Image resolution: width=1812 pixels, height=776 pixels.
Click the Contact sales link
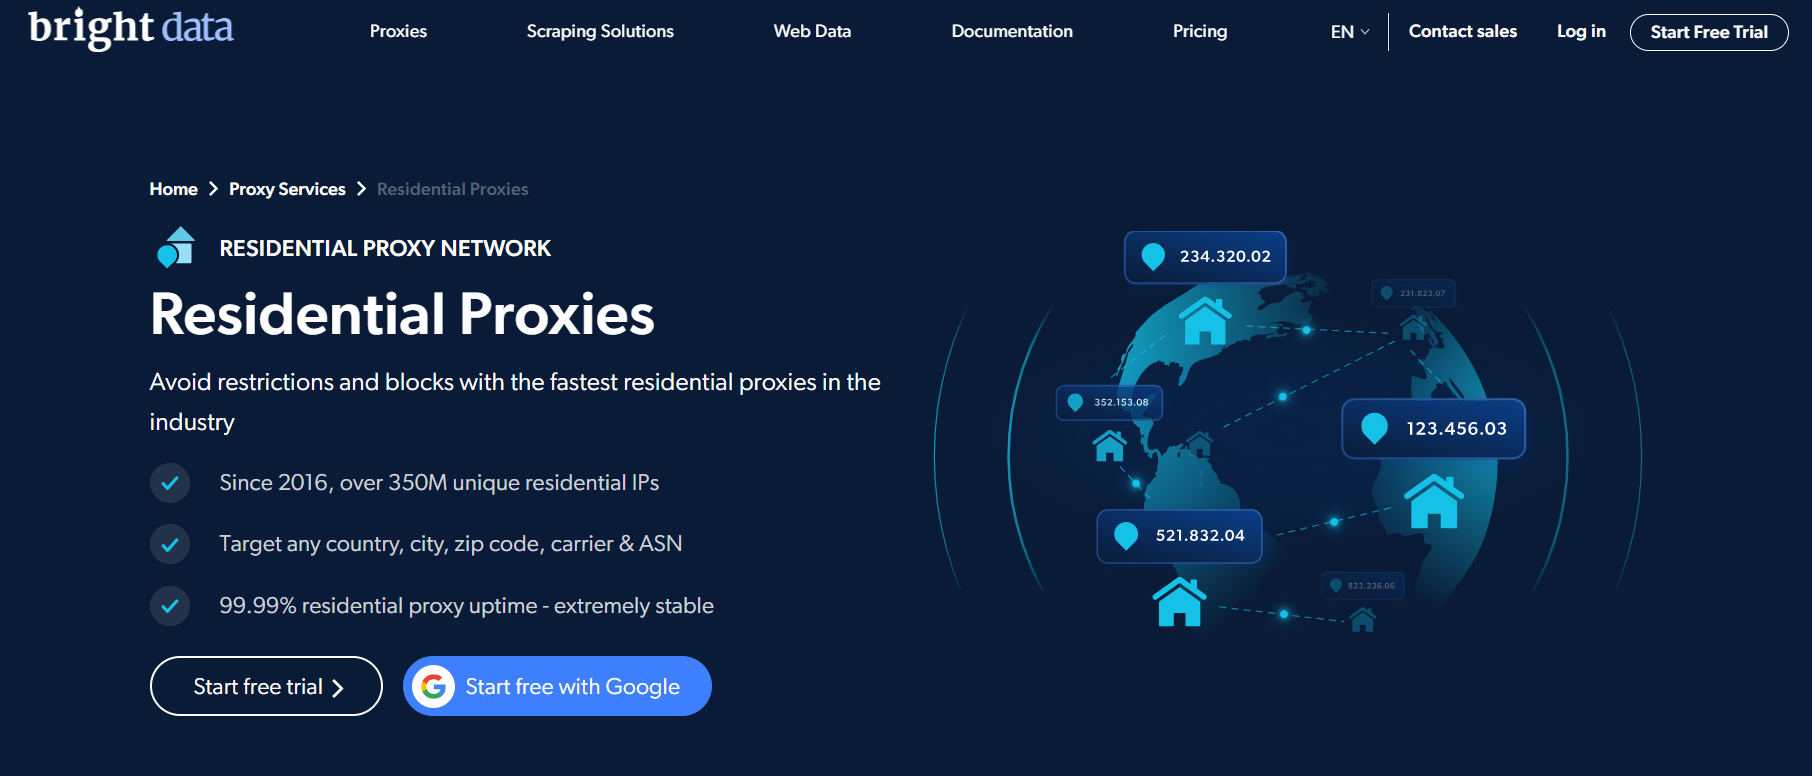pos(1462,31)
